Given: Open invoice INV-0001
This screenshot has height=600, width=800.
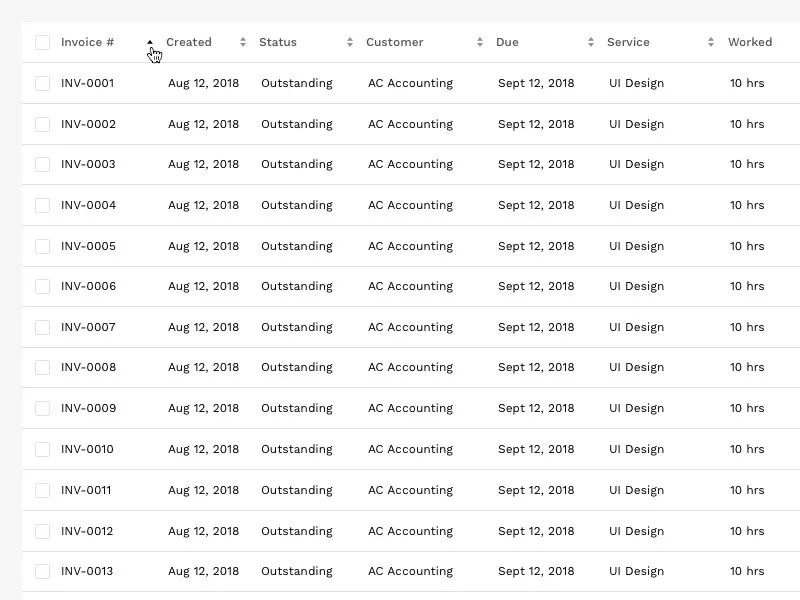Looking at the screenshot, I should pyautogui.click(x=87, y=83).
